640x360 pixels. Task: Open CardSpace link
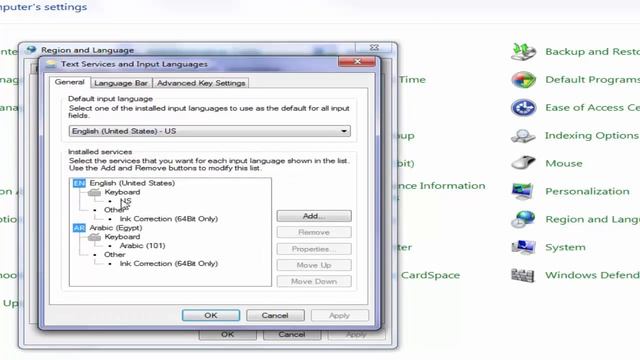(x=430, y=275)
